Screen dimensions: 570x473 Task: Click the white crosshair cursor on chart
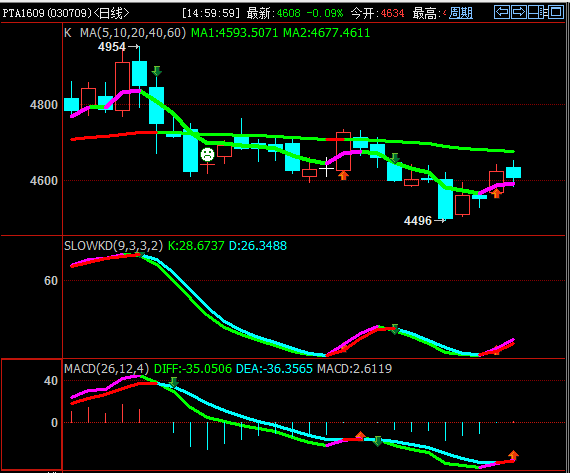(326, 168)
